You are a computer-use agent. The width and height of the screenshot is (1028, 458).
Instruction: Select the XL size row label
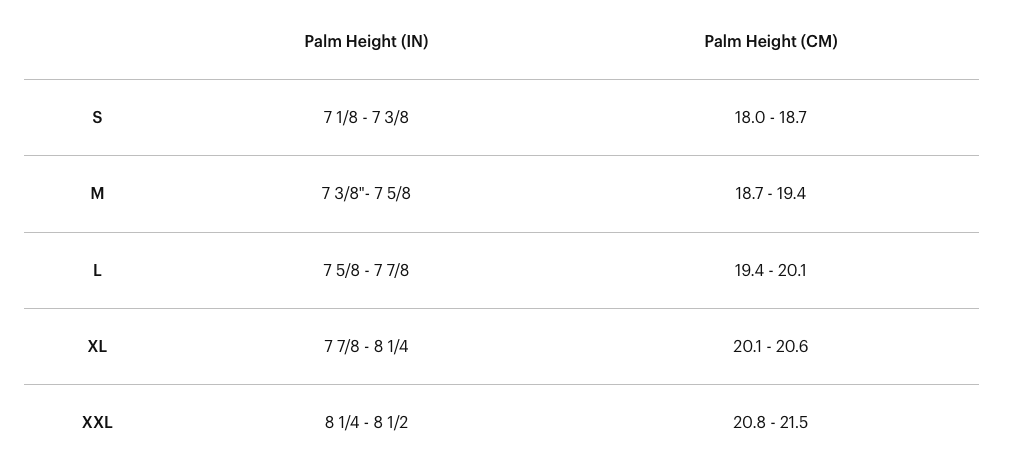point(97,346)
